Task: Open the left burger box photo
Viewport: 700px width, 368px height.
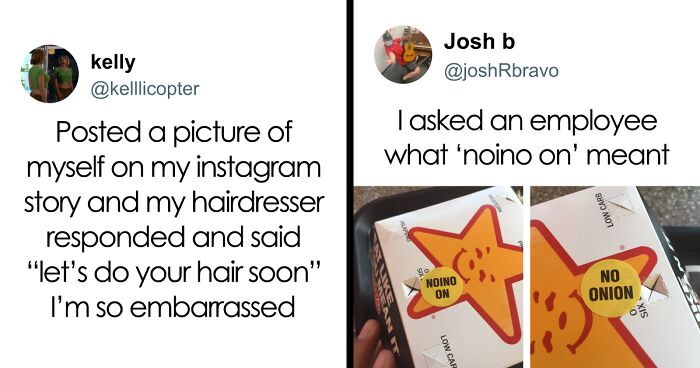Action: click(438, 277)
